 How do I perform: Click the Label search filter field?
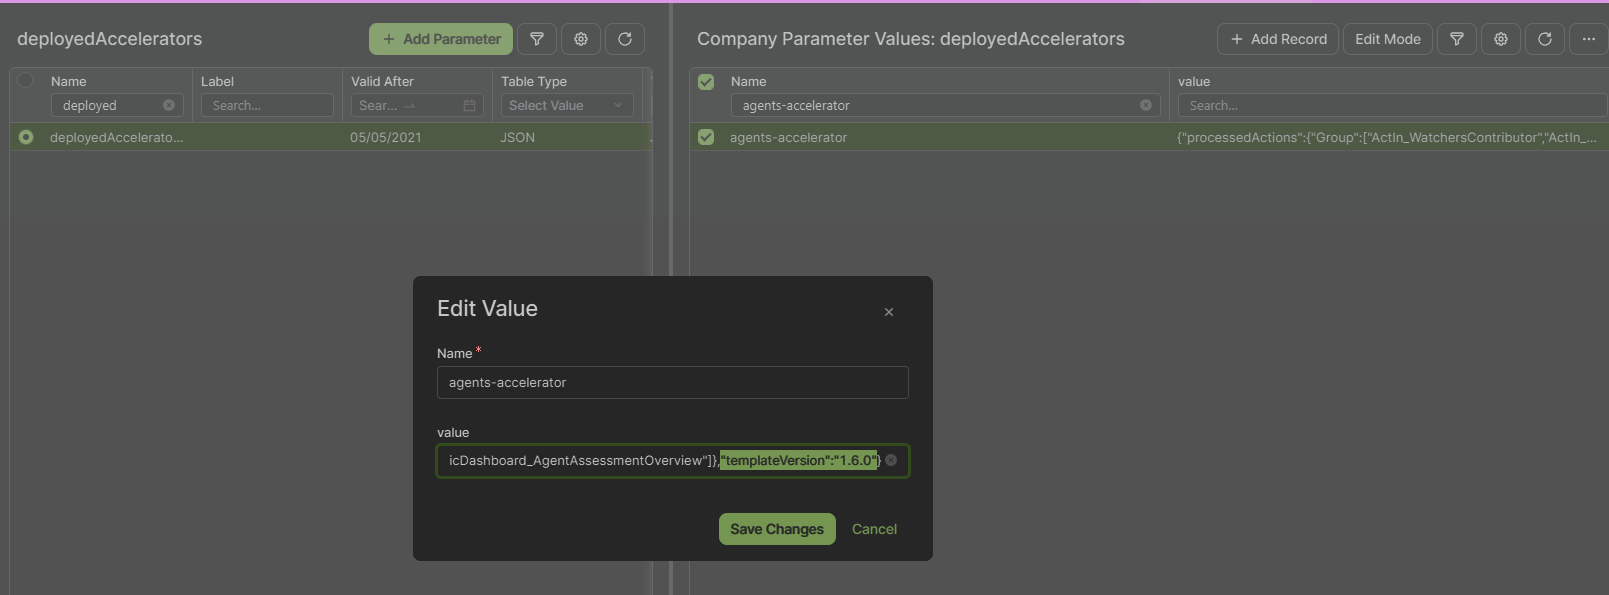[267, 105]
